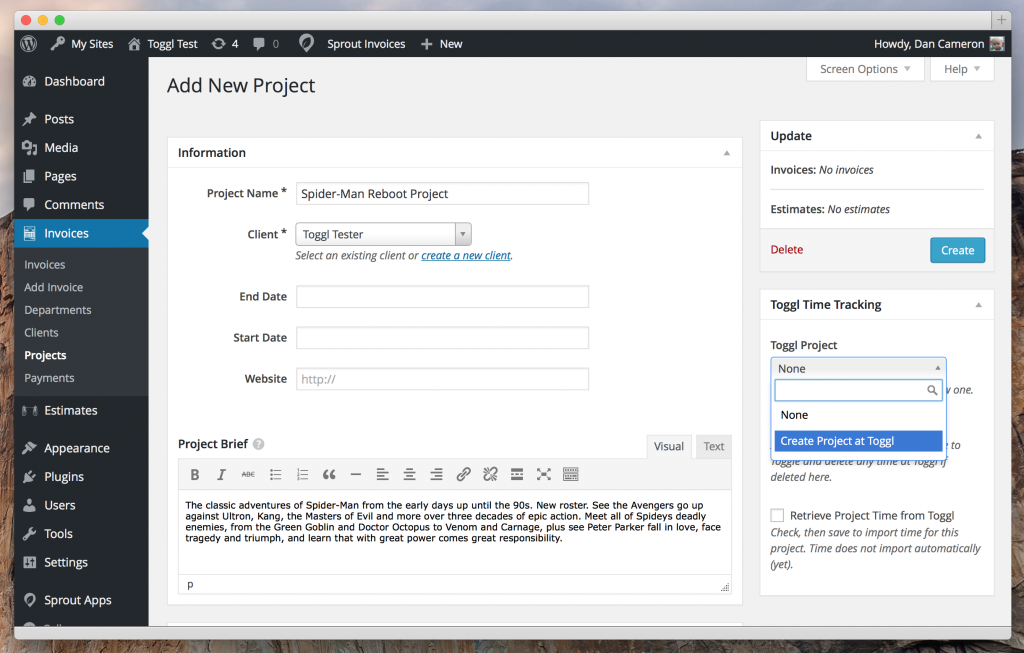Enable Retrieve Project Time from Toggl
Viewport: 1024px width, 653px height.
tap(777, 515)
